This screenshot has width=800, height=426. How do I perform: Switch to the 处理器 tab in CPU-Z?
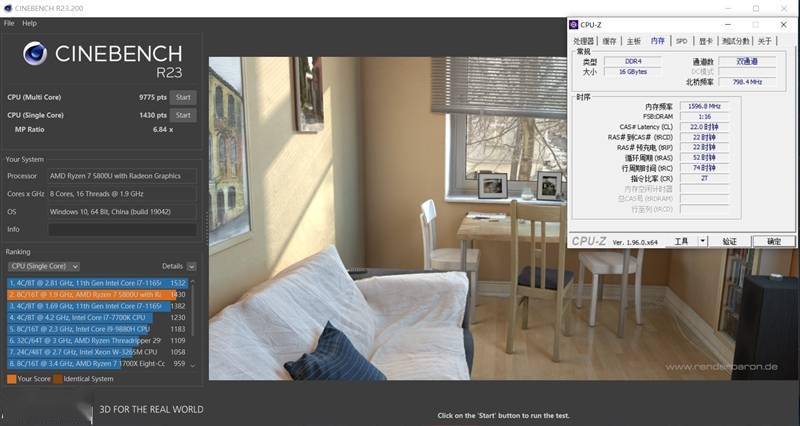[x=584, y=41]
